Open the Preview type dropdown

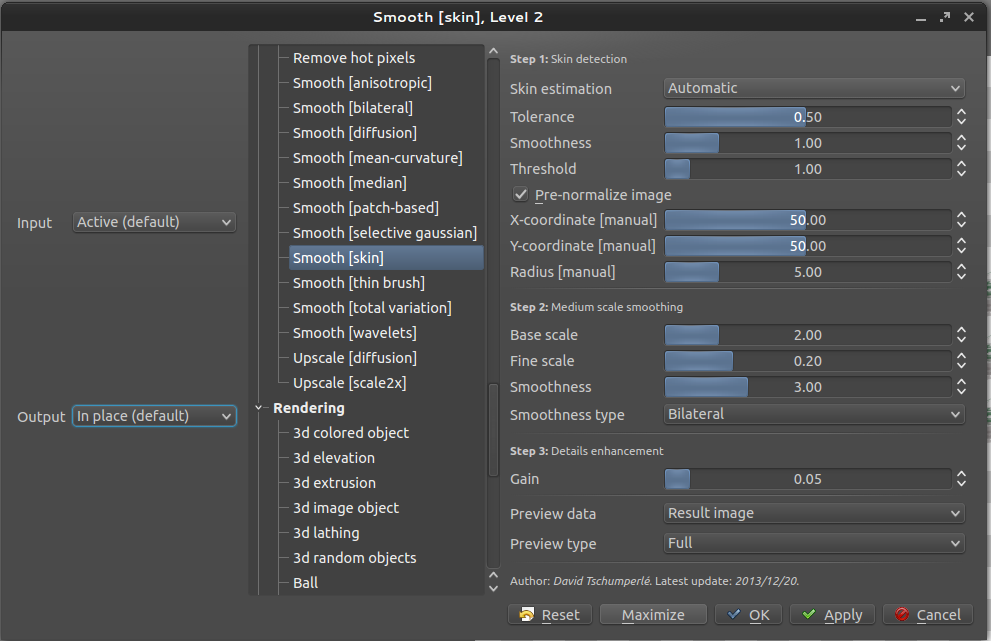tap(814, 543)
